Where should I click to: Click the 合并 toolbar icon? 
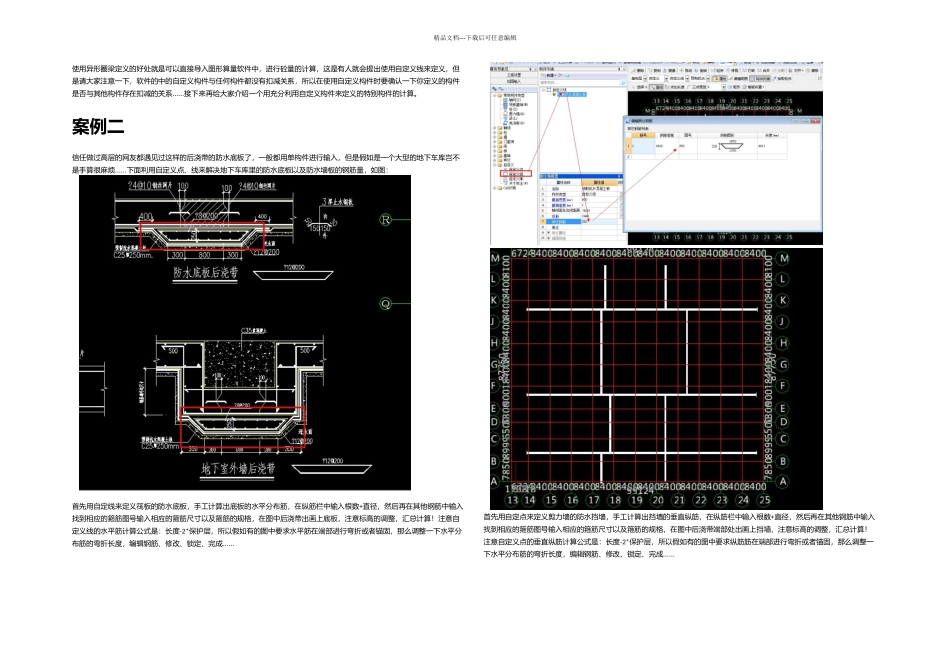[x=763, y=70]
